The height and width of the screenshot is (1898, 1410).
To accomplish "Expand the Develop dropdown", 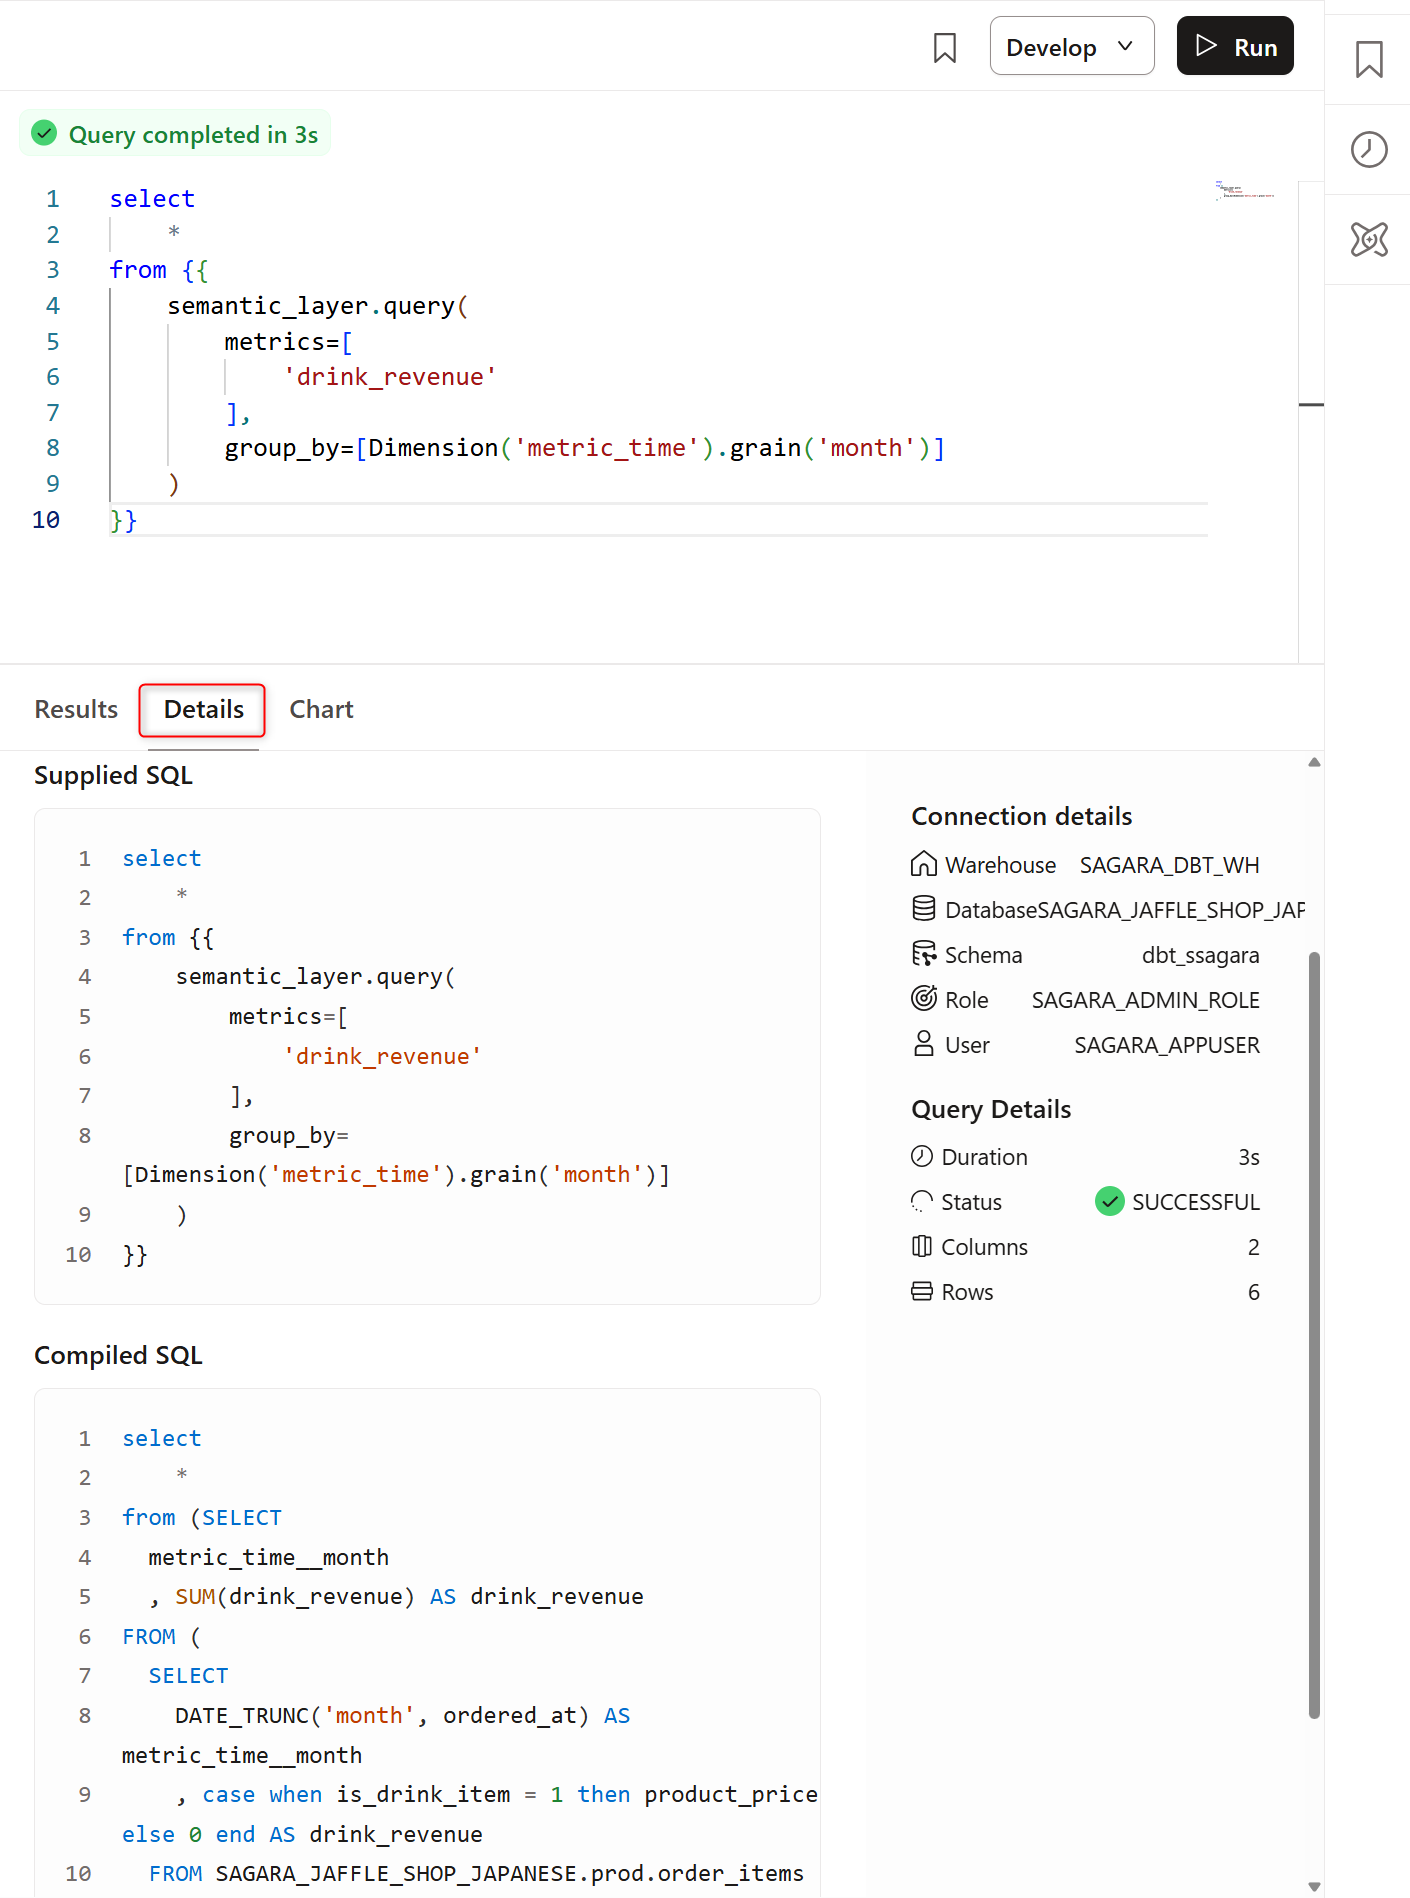I will click(1071, 46).
